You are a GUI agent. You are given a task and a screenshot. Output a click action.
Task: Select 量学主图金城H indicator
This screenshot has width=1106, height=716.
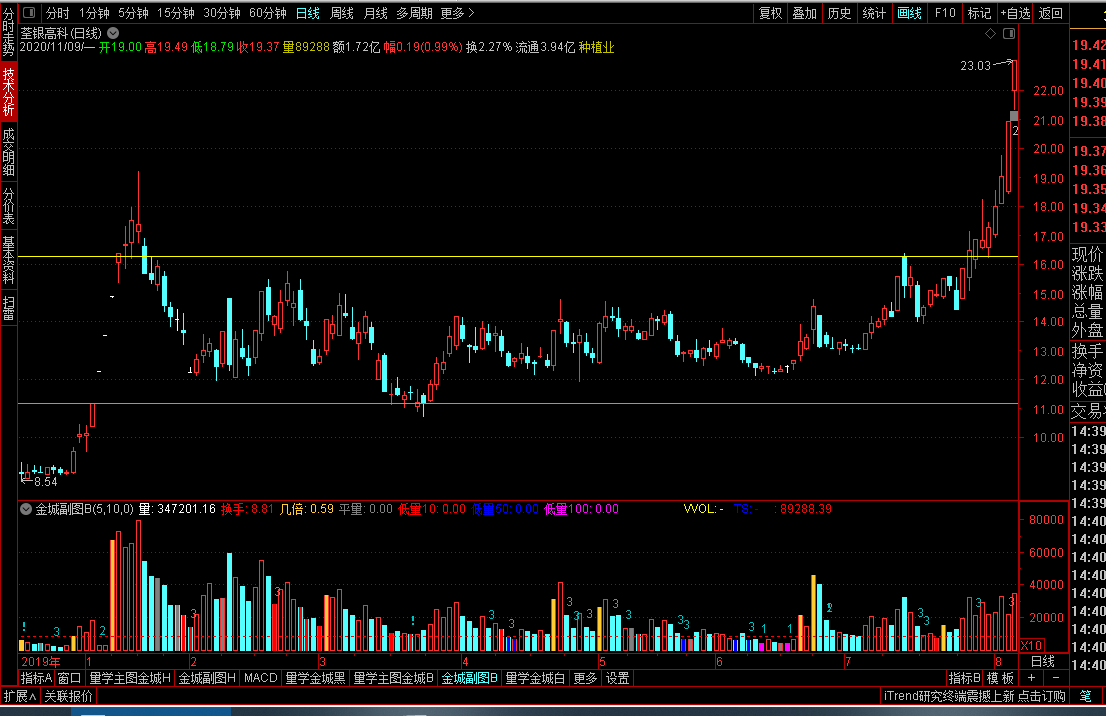point(130,679)
